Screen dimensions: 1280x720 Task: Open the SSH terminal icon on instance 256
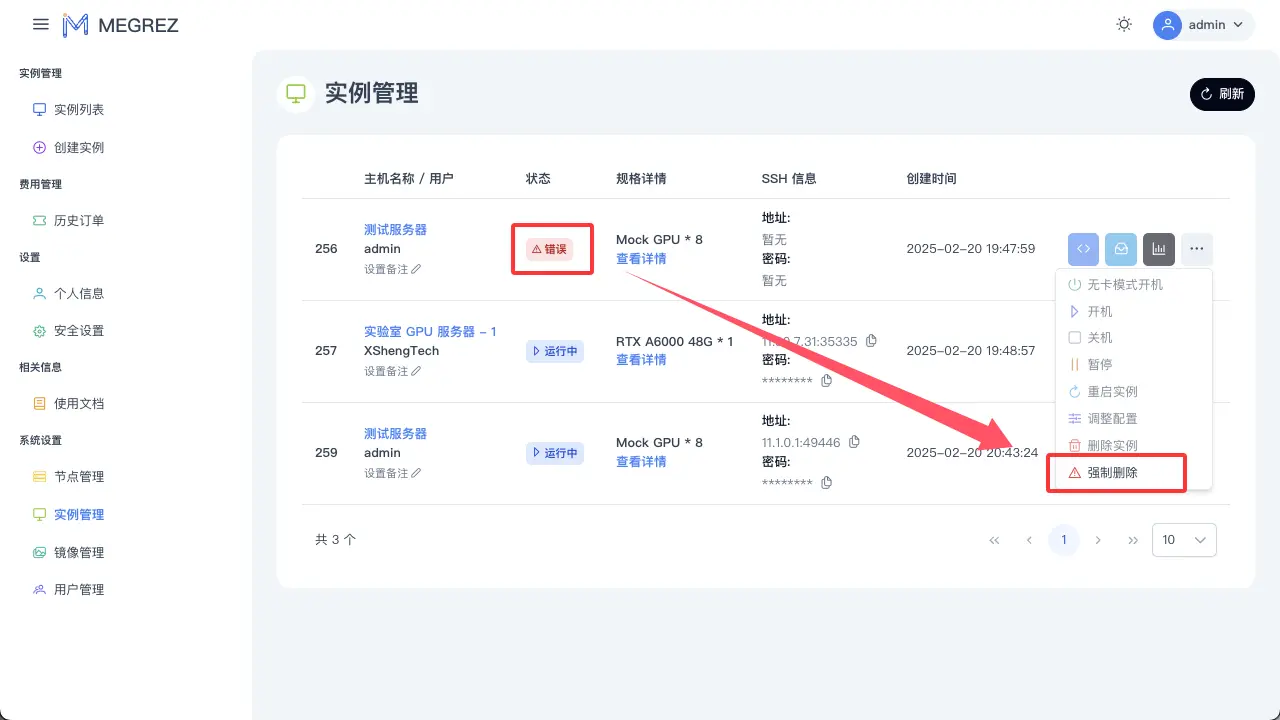[x=1083, y=248]
